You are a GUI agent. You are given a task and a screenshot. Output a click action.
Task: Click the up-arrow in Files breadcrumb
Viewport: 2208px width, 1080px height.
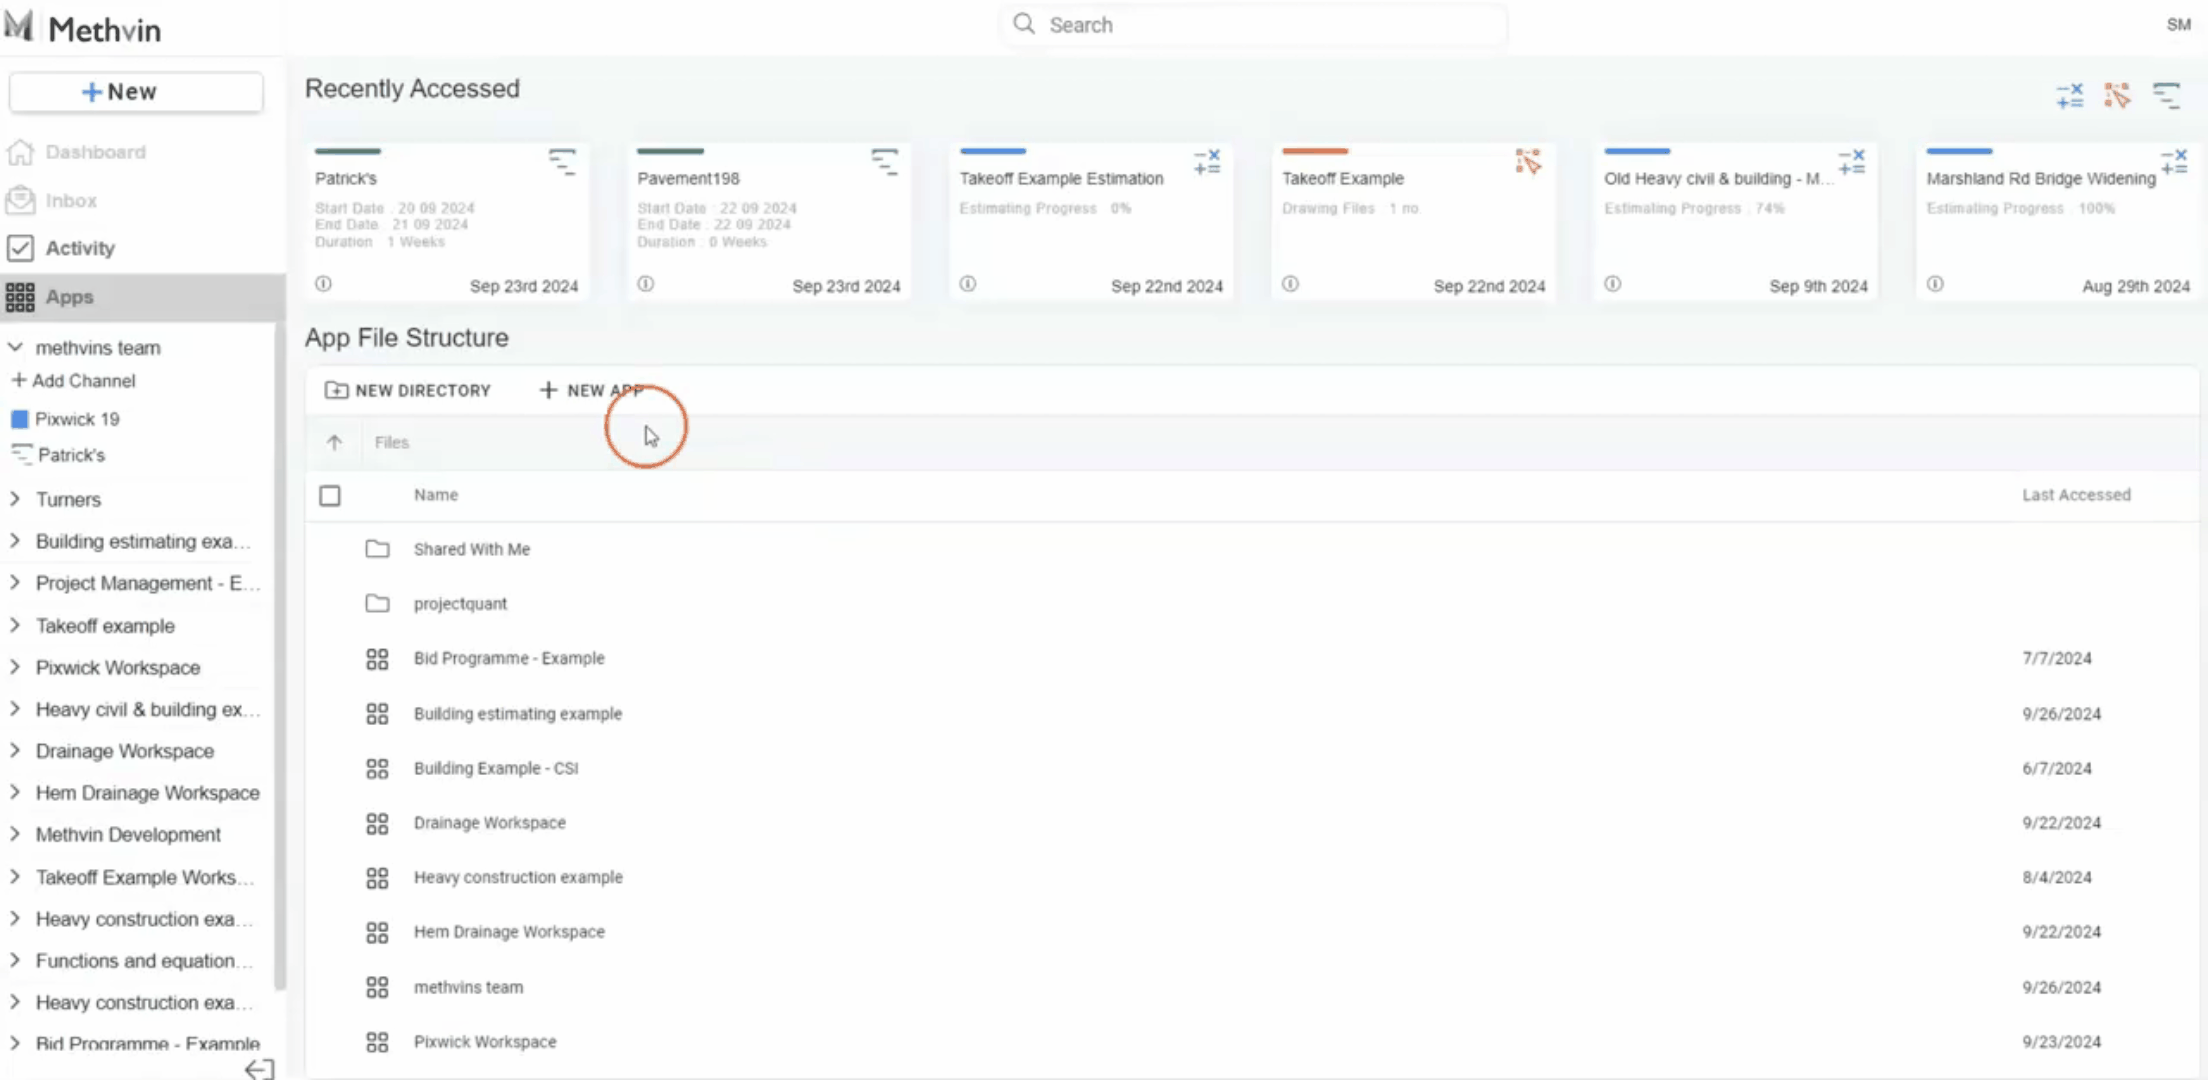point(334,442)
